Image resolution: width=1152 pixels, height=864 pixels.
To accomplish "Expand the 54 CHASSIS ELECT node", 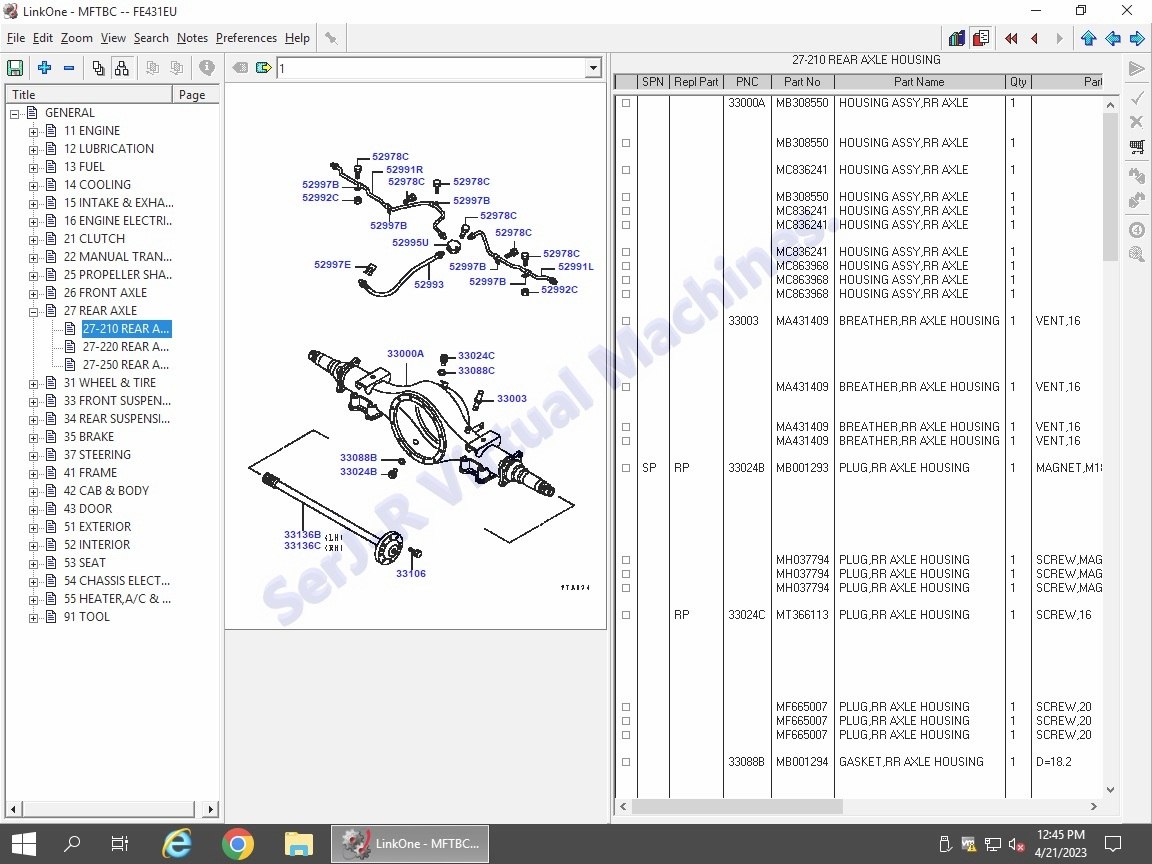I will coord(33,582).
